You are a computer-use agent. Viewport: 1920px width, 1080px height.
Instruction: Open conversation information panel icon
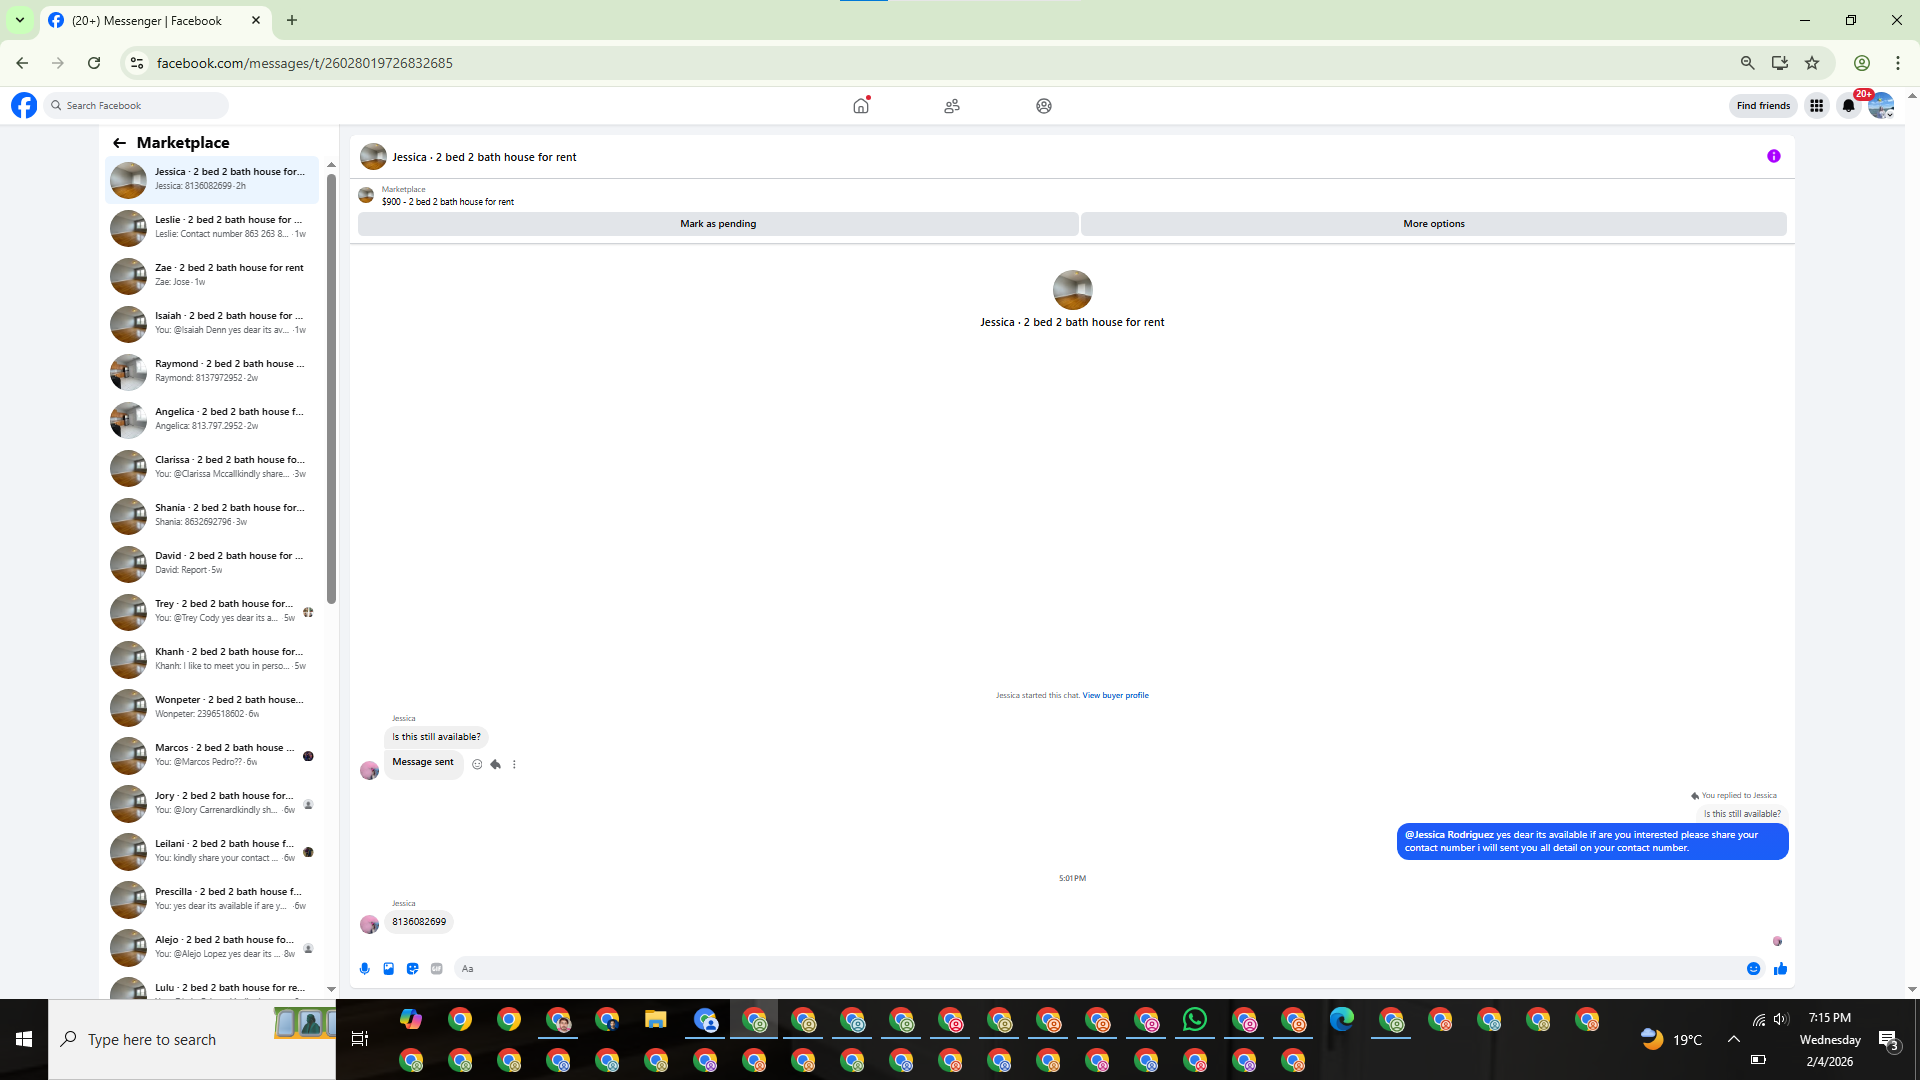(1773, 156)
